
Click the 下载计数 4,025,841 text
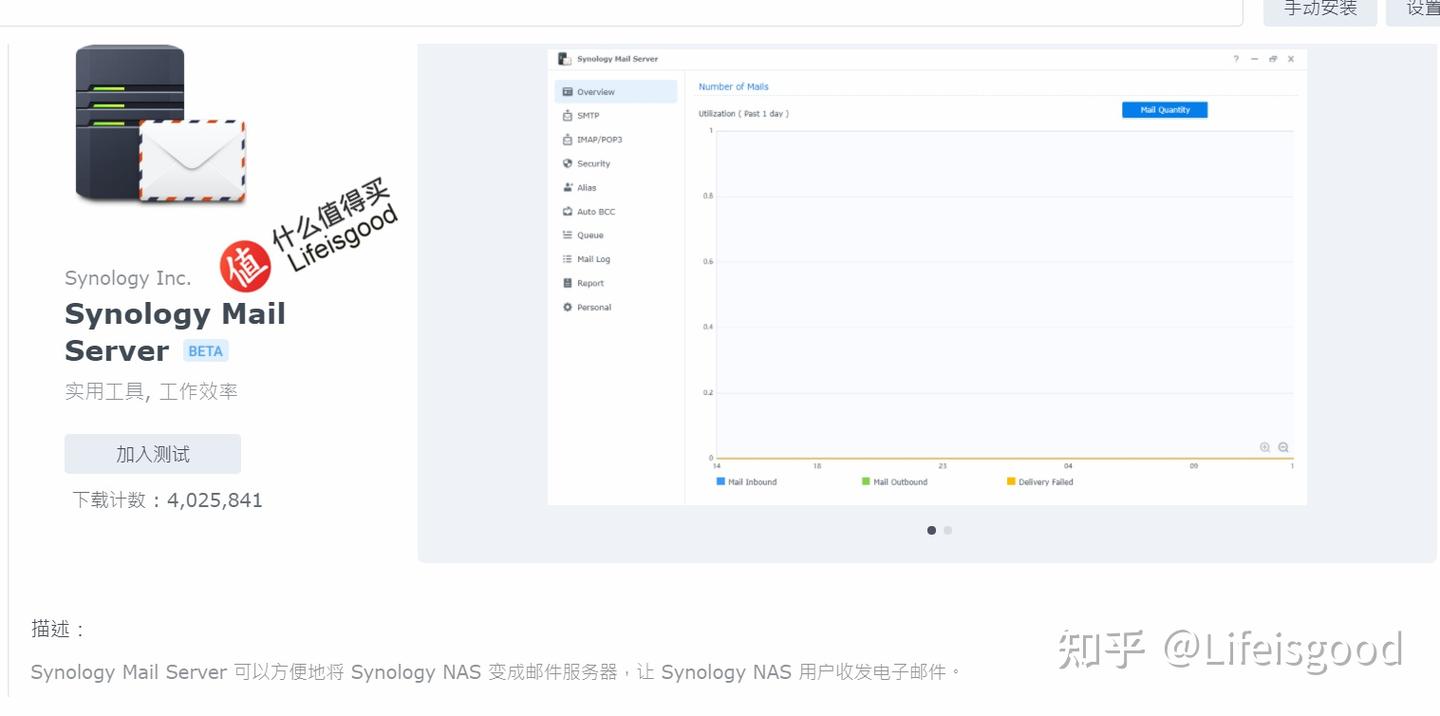click(167, 500)
